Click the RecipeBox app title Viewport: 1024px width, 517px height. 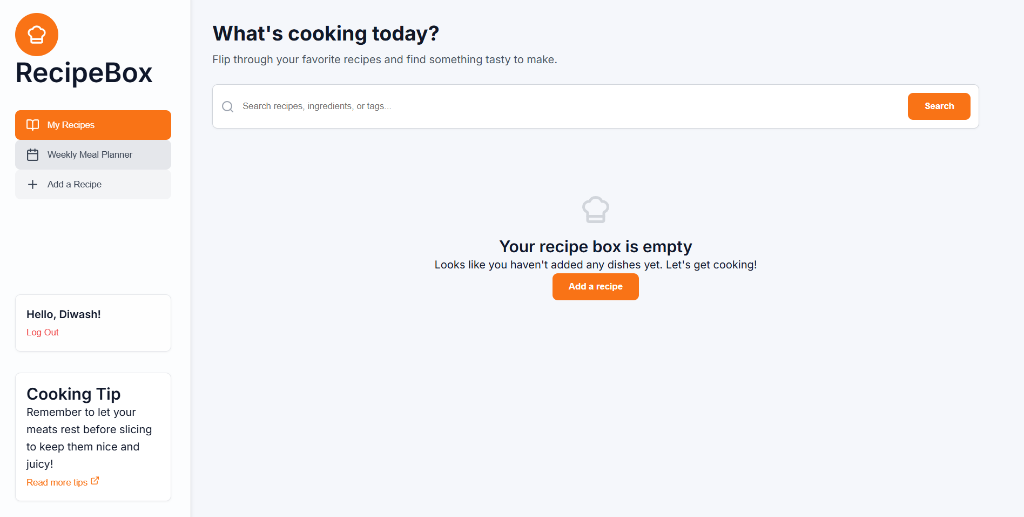click(x=84, y=73)
